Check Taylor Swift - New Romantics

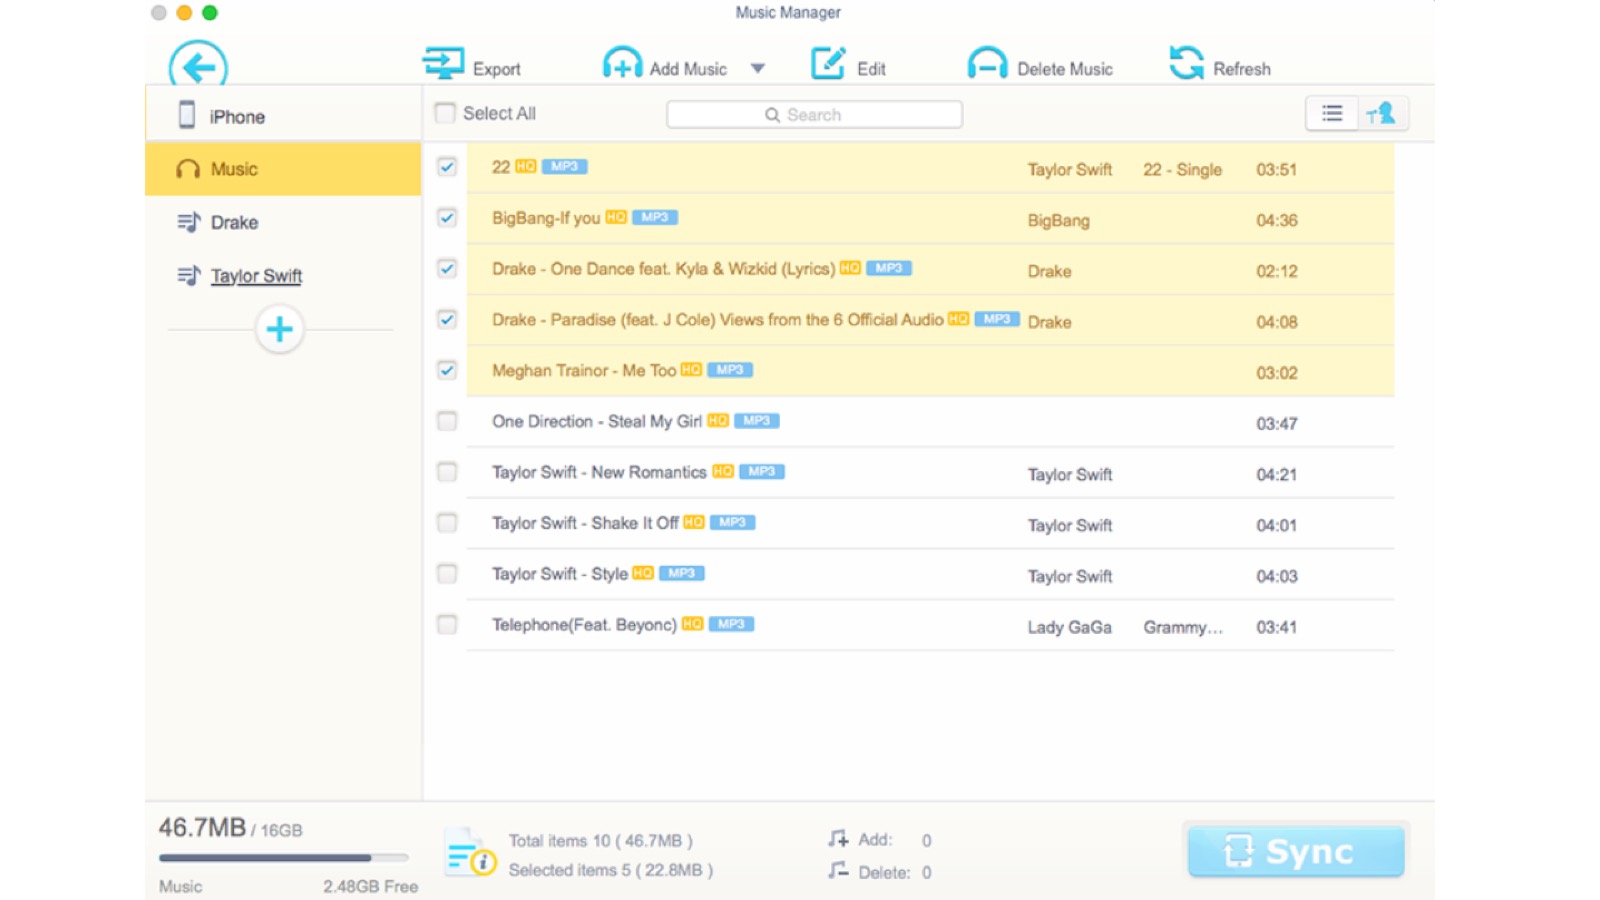point(447,472)
